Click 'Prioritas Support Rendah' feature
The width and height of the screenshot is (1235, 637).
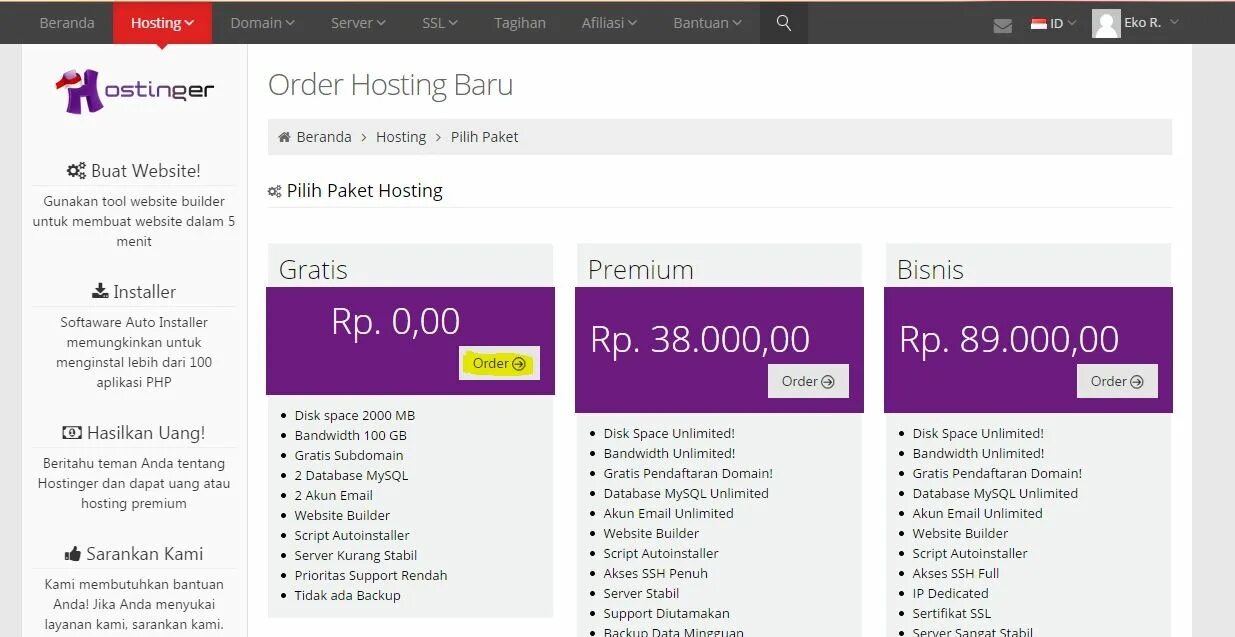click(x=370, y=575)
